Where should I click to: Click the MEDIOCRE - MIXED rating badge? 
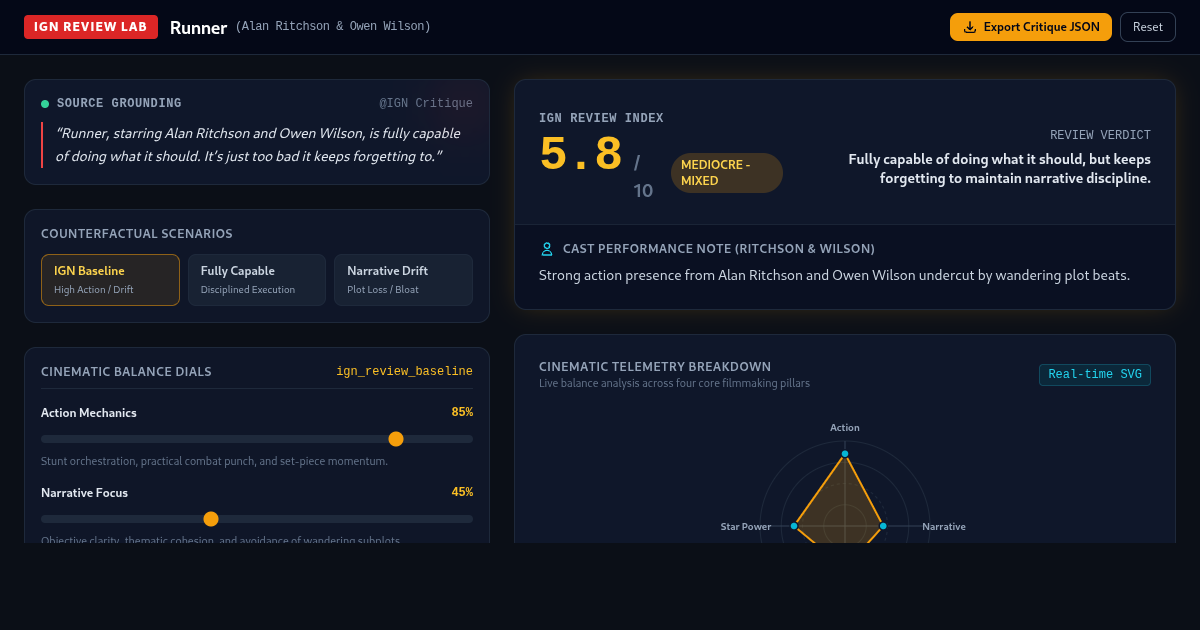click(x=727, y=173)
